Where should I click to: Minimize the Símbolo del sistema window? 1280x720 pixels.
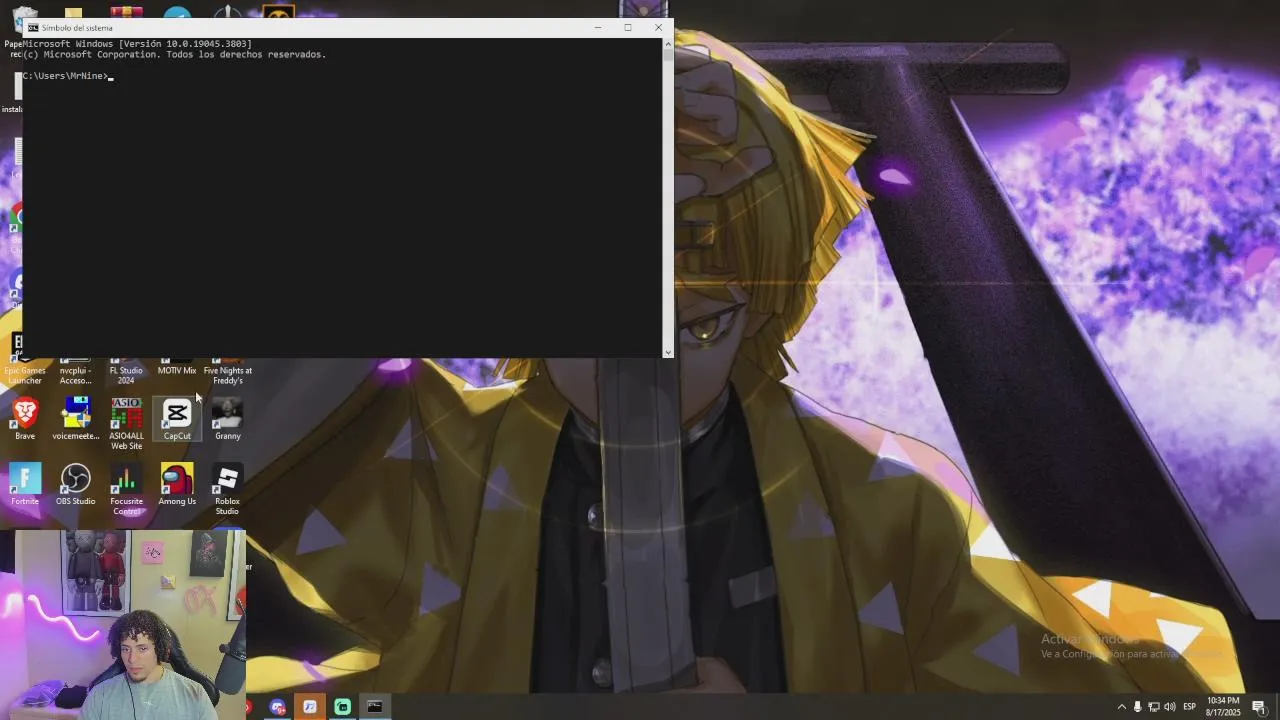(598, 28)
